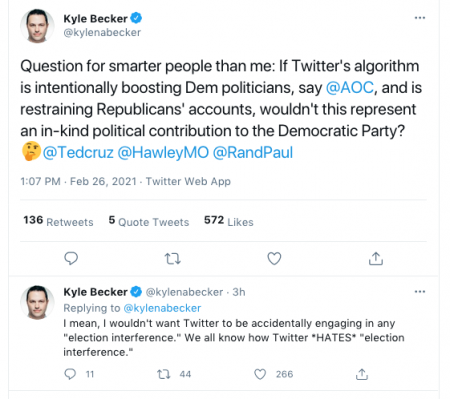This screenshot has width=450, height=399.
Task: Open the @AOC mention link
Action: click(350, 88)
